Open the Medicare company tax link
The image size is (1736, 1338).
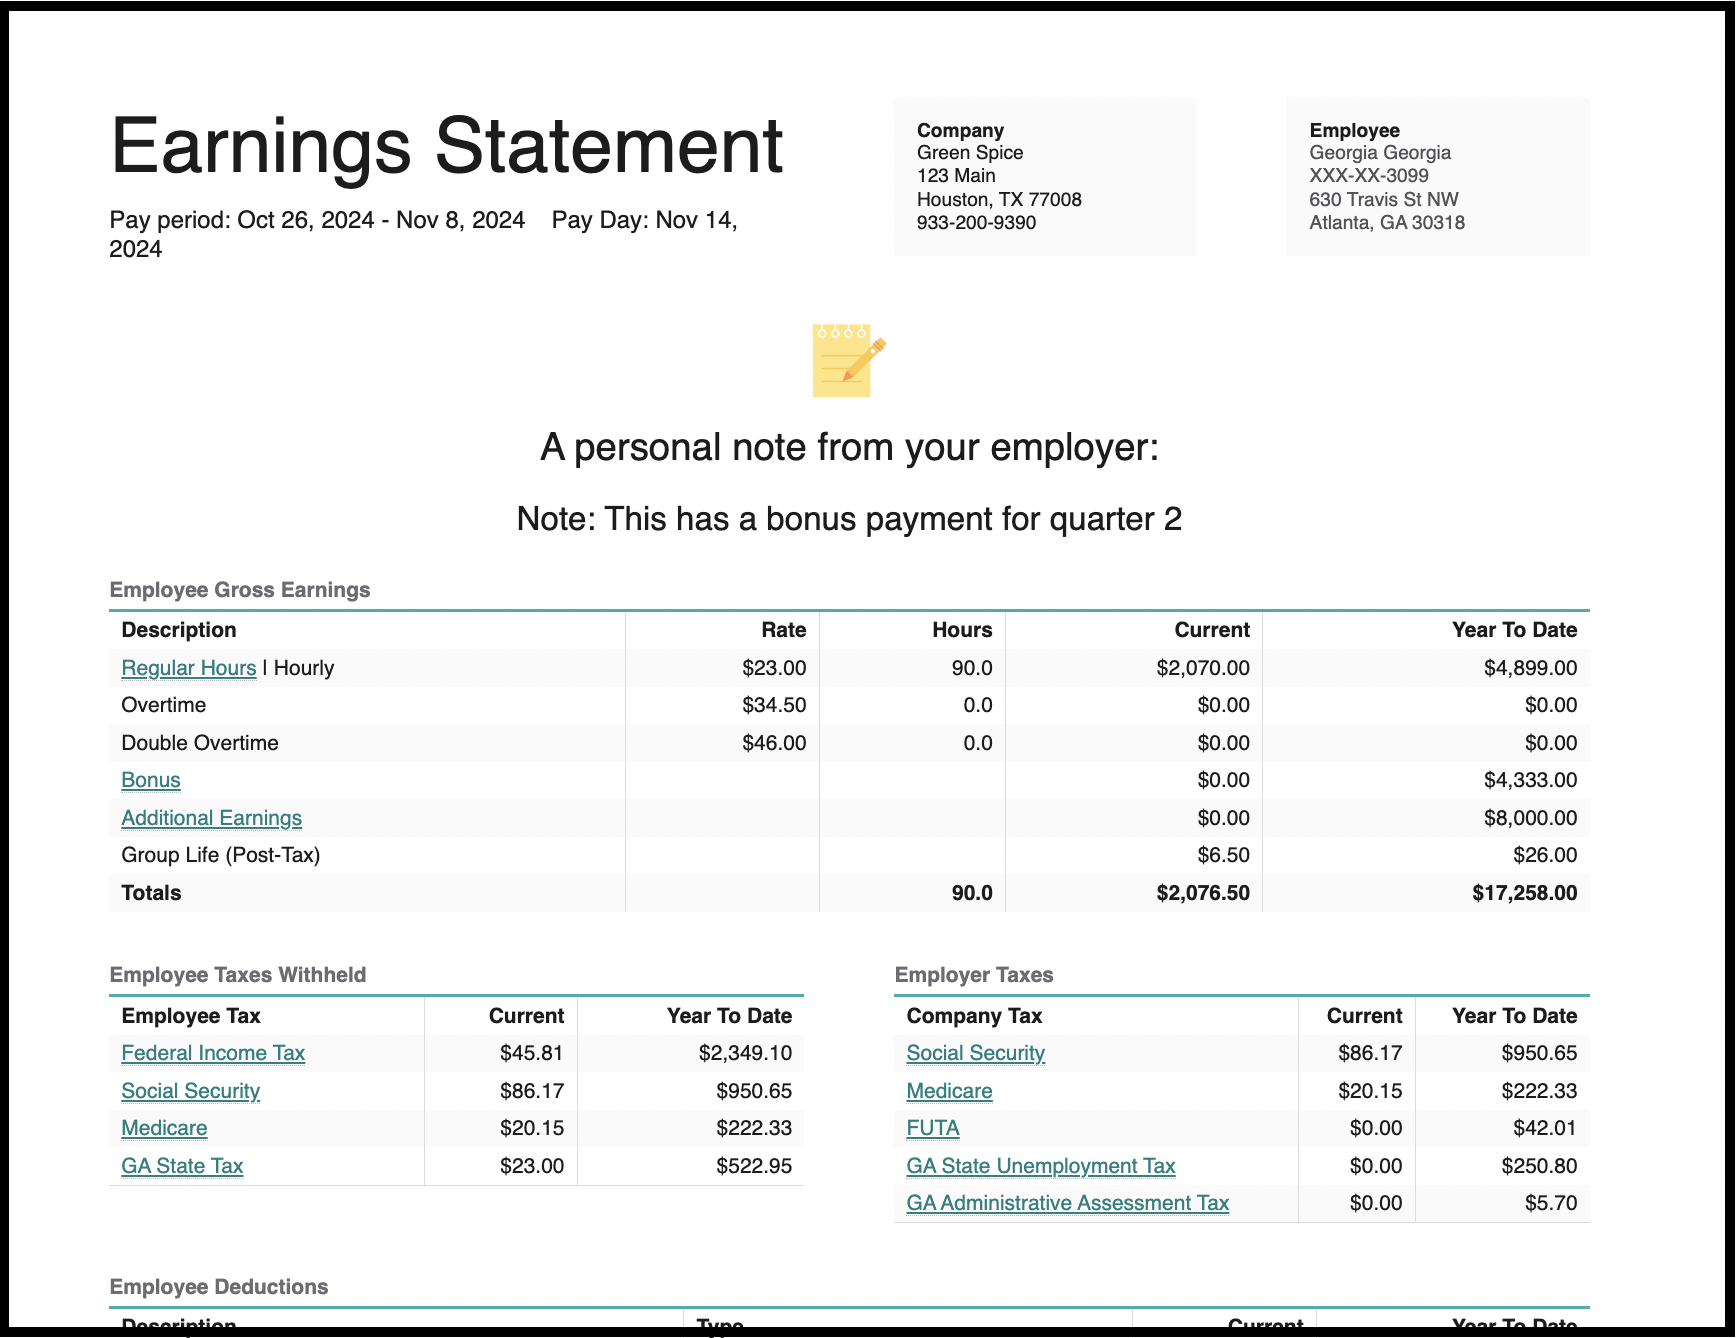(948, 1090)
